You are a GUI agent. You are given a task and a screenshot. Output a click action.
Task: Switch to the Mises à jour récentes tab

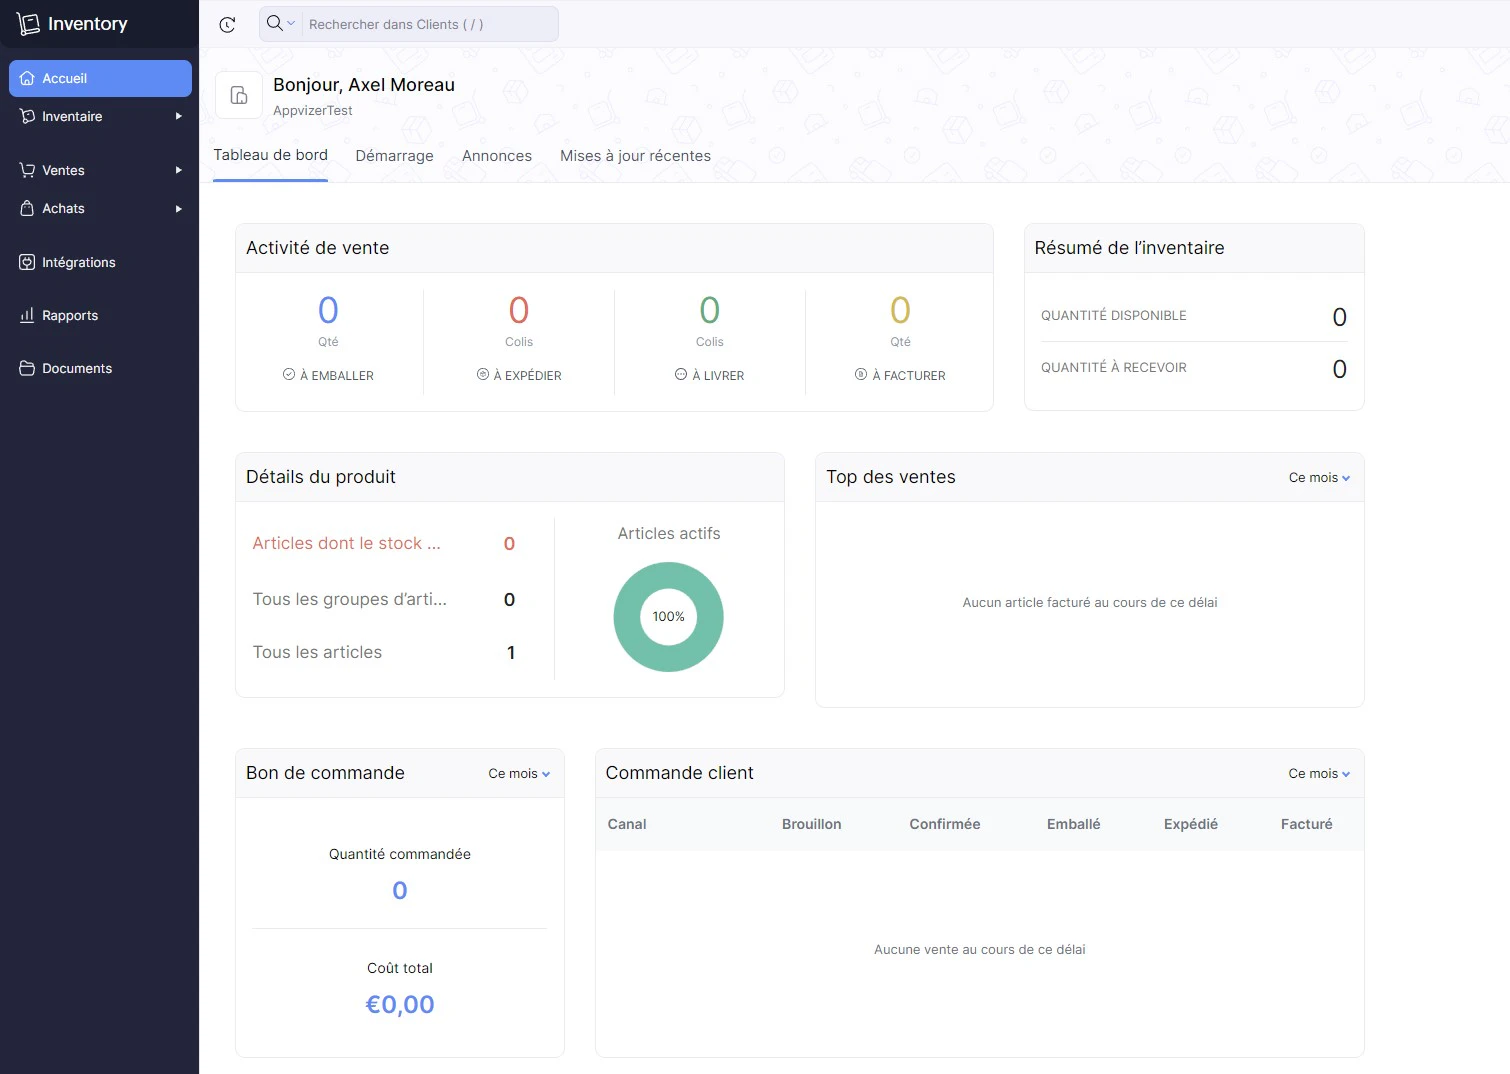tap(635, 156)
